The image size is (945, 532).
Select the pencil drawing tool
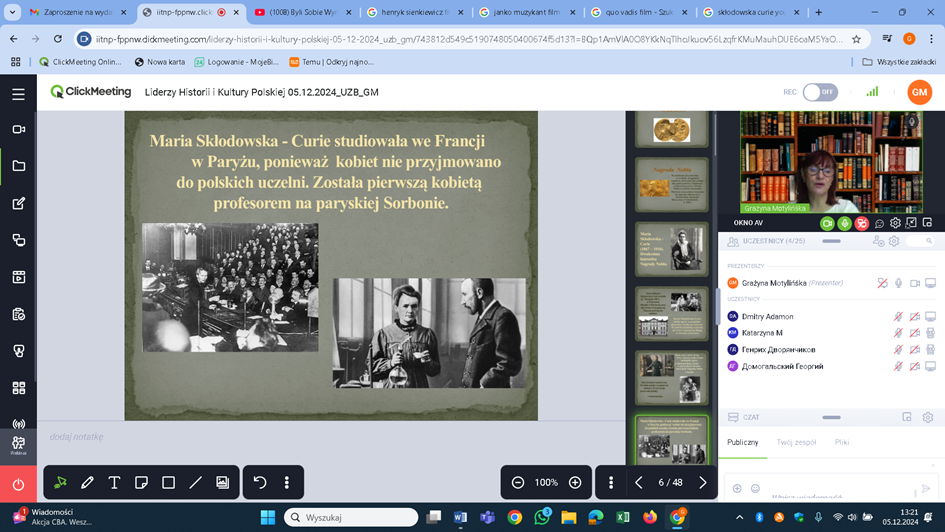click(x=87, y=483)
